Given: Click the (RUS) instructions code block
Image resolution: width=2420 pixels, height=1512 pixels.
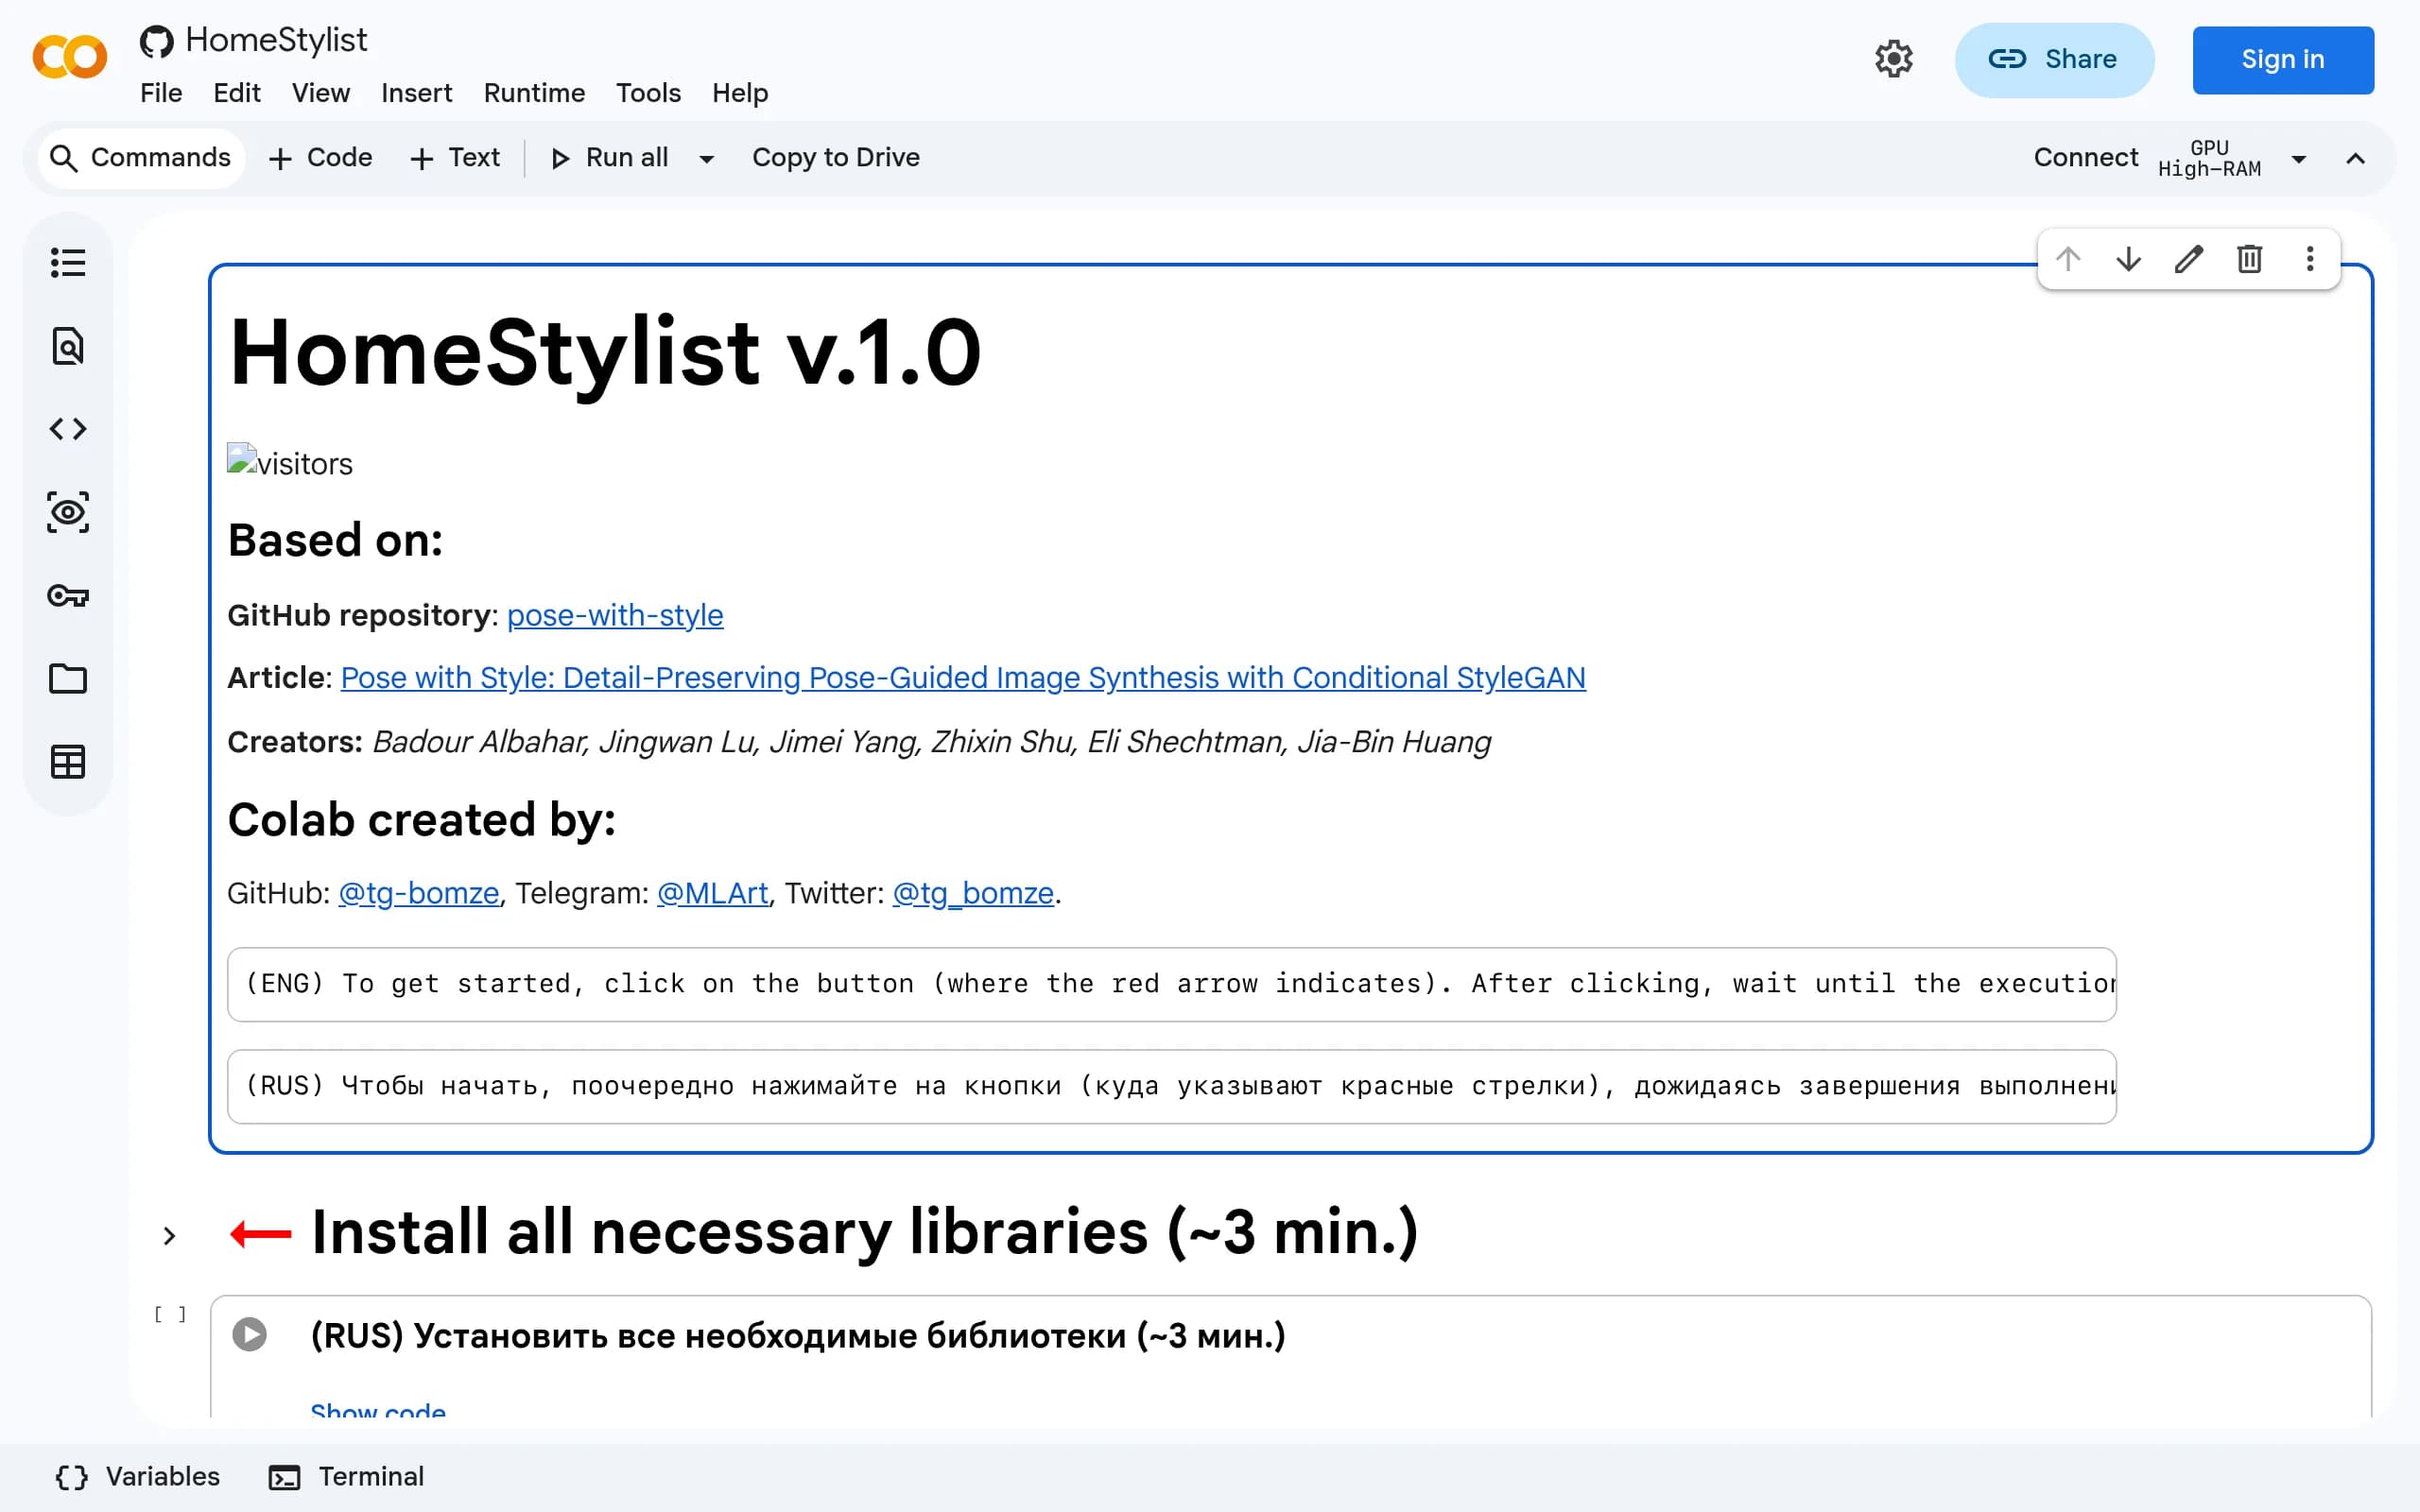Looking at the screenshot, I should 1171,1087.
